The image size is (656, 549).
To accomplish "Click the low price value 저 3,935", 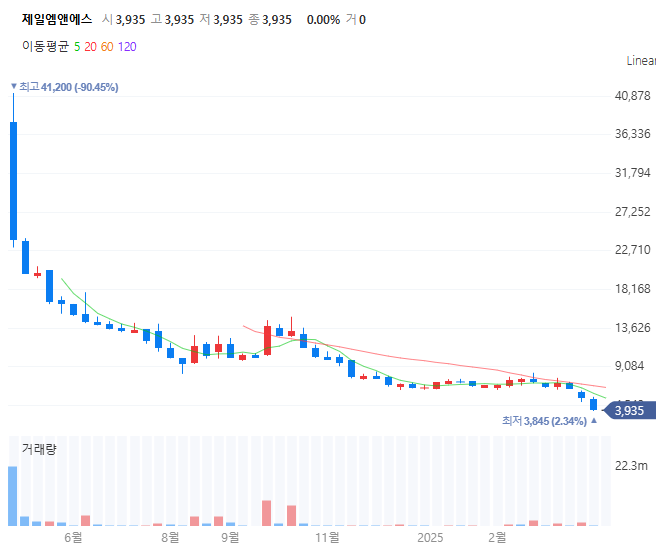I will click(x=221, y=20).
